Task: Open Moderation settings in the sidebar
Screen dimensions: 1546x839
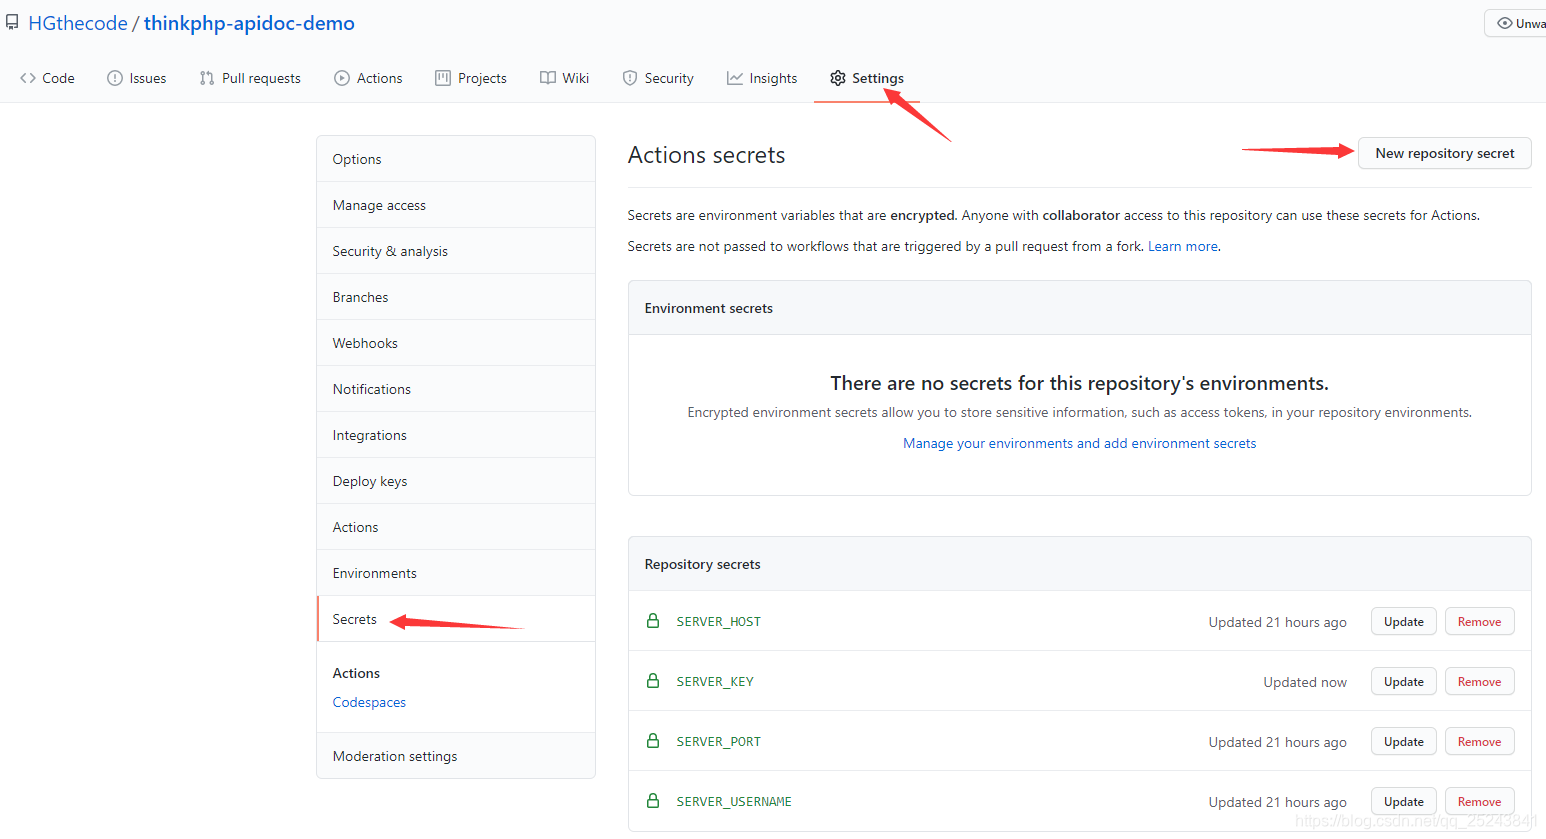Action: (x=456, y=756)
